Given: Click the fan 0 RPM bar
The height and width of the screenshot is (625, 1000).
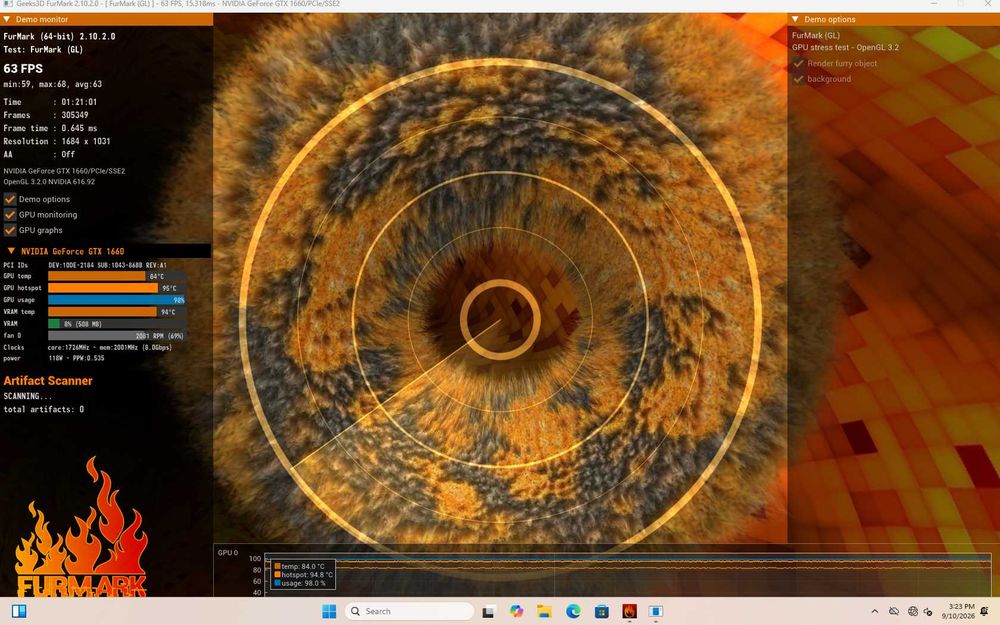Looking at the screenshot, I should 117,335.
